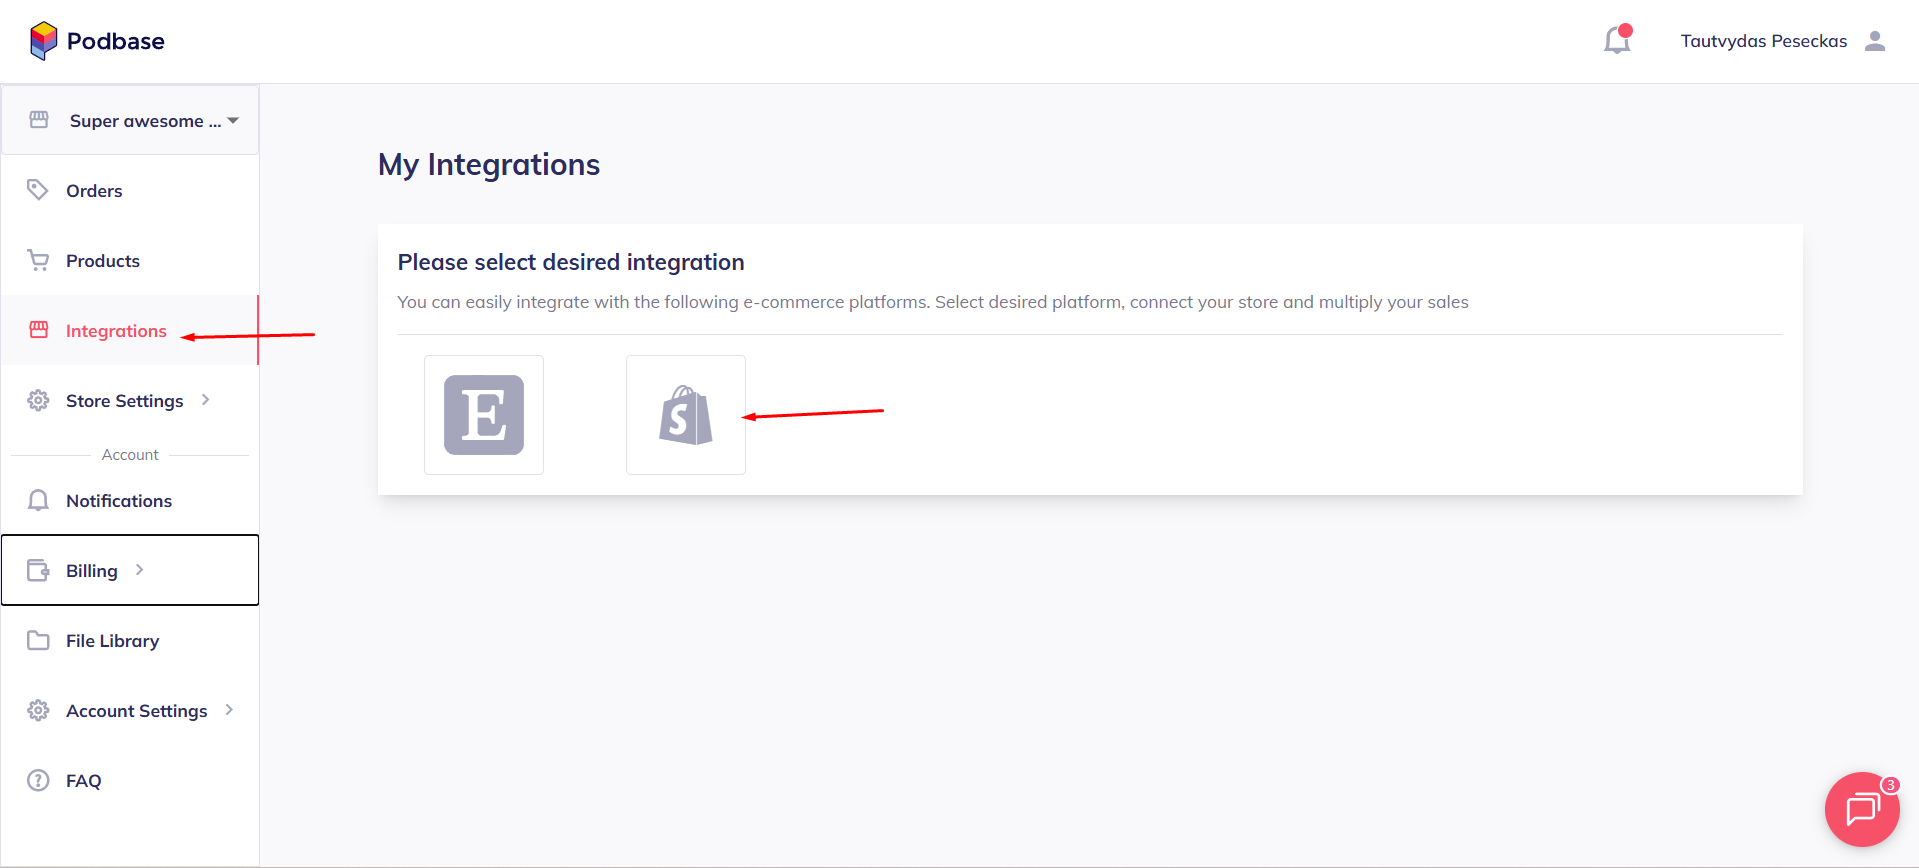Click the Account Settings gear icon
This screenshot has width=1919, height=868.
(38, 711)
